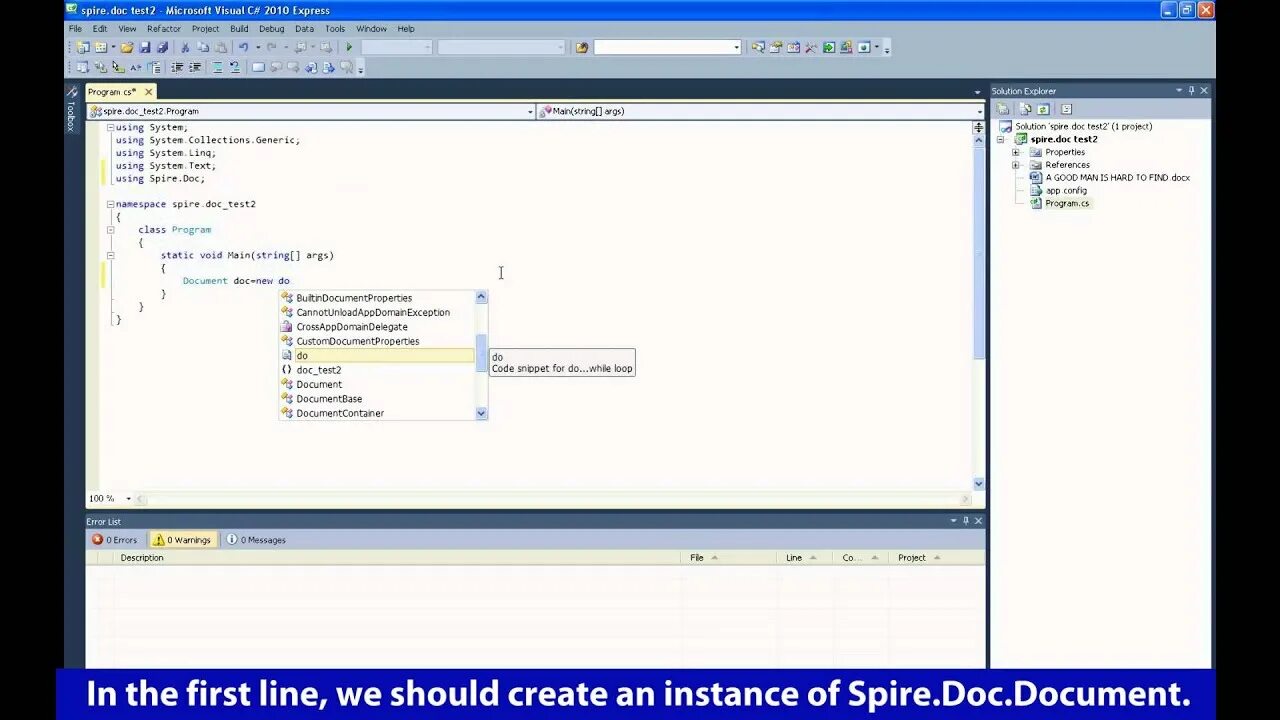Open the 100 % zoom dropdown
1280x720 pixels.
click(x=128, y=499)
